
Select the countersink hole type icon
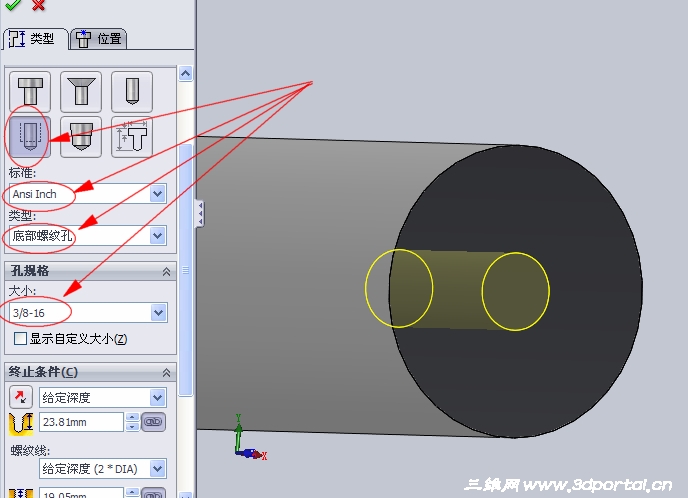(x=81, y=92)
